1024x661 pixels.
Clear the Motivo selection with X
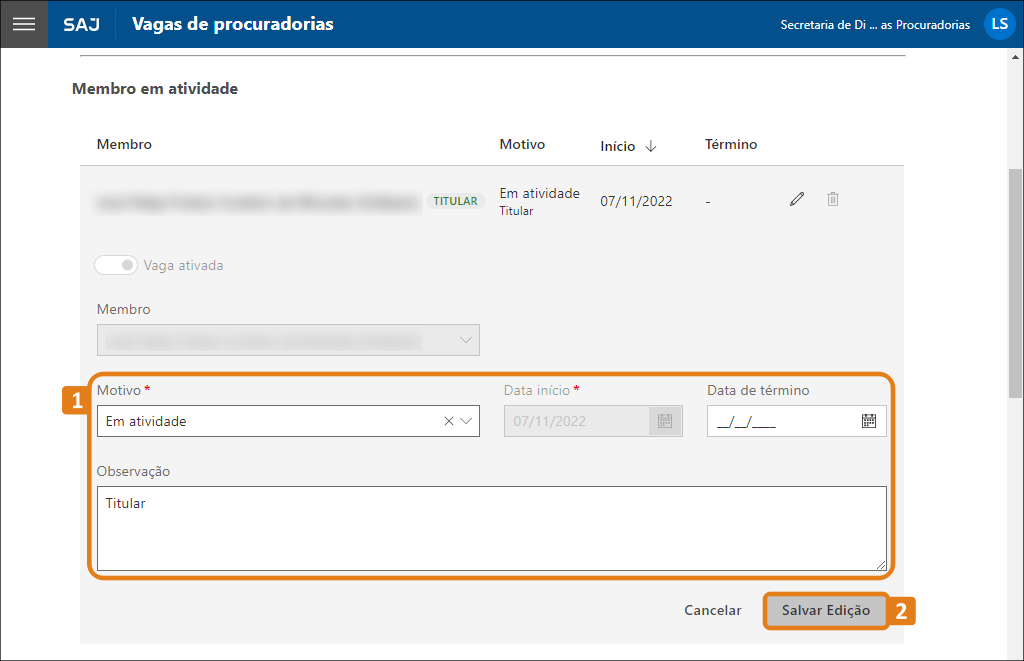[449, 421]
